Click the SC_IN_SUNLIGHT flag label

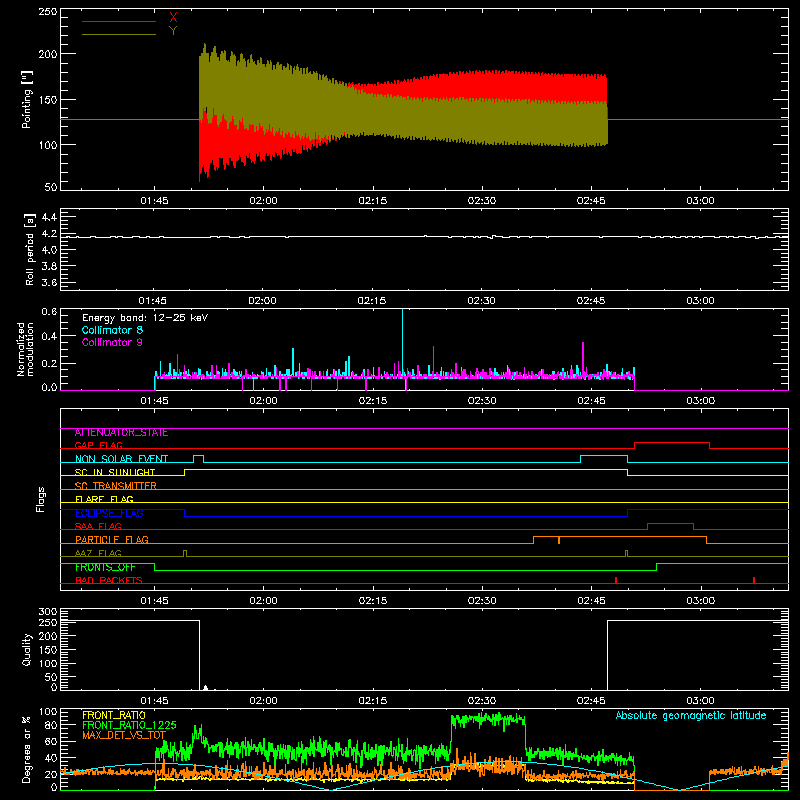tap(115, 472)
